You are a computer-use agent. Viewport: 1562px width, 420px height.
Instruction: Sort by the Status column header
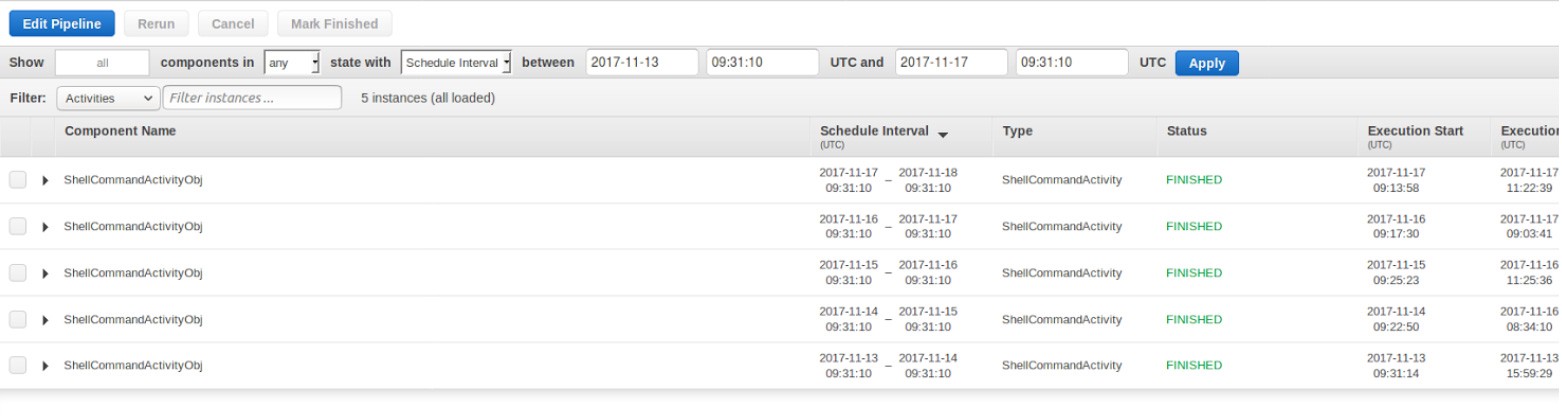(x=1186, y=131)
